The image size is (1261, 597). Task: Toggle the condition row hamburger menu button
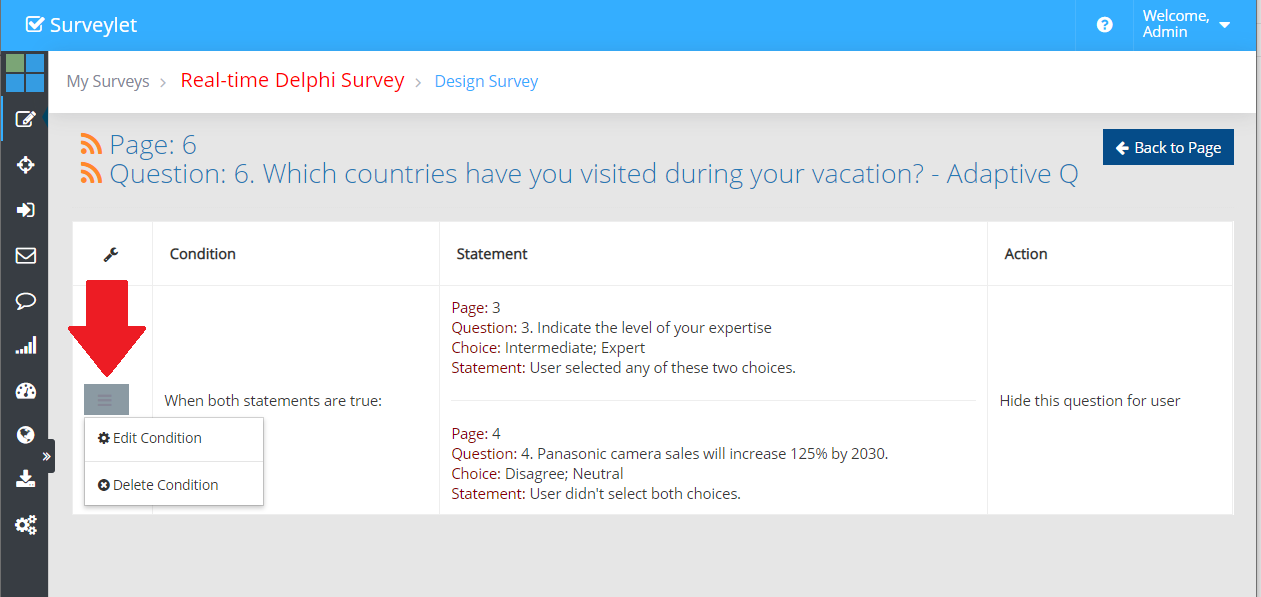point(105,400)
